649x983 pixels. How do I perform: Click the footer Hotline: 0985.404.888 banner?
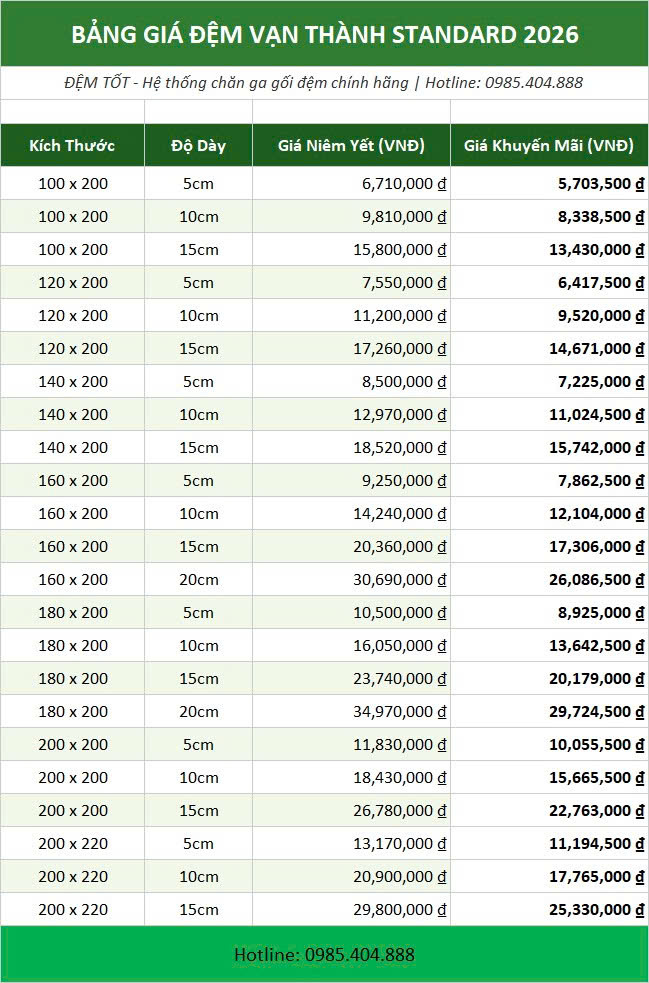324,954
